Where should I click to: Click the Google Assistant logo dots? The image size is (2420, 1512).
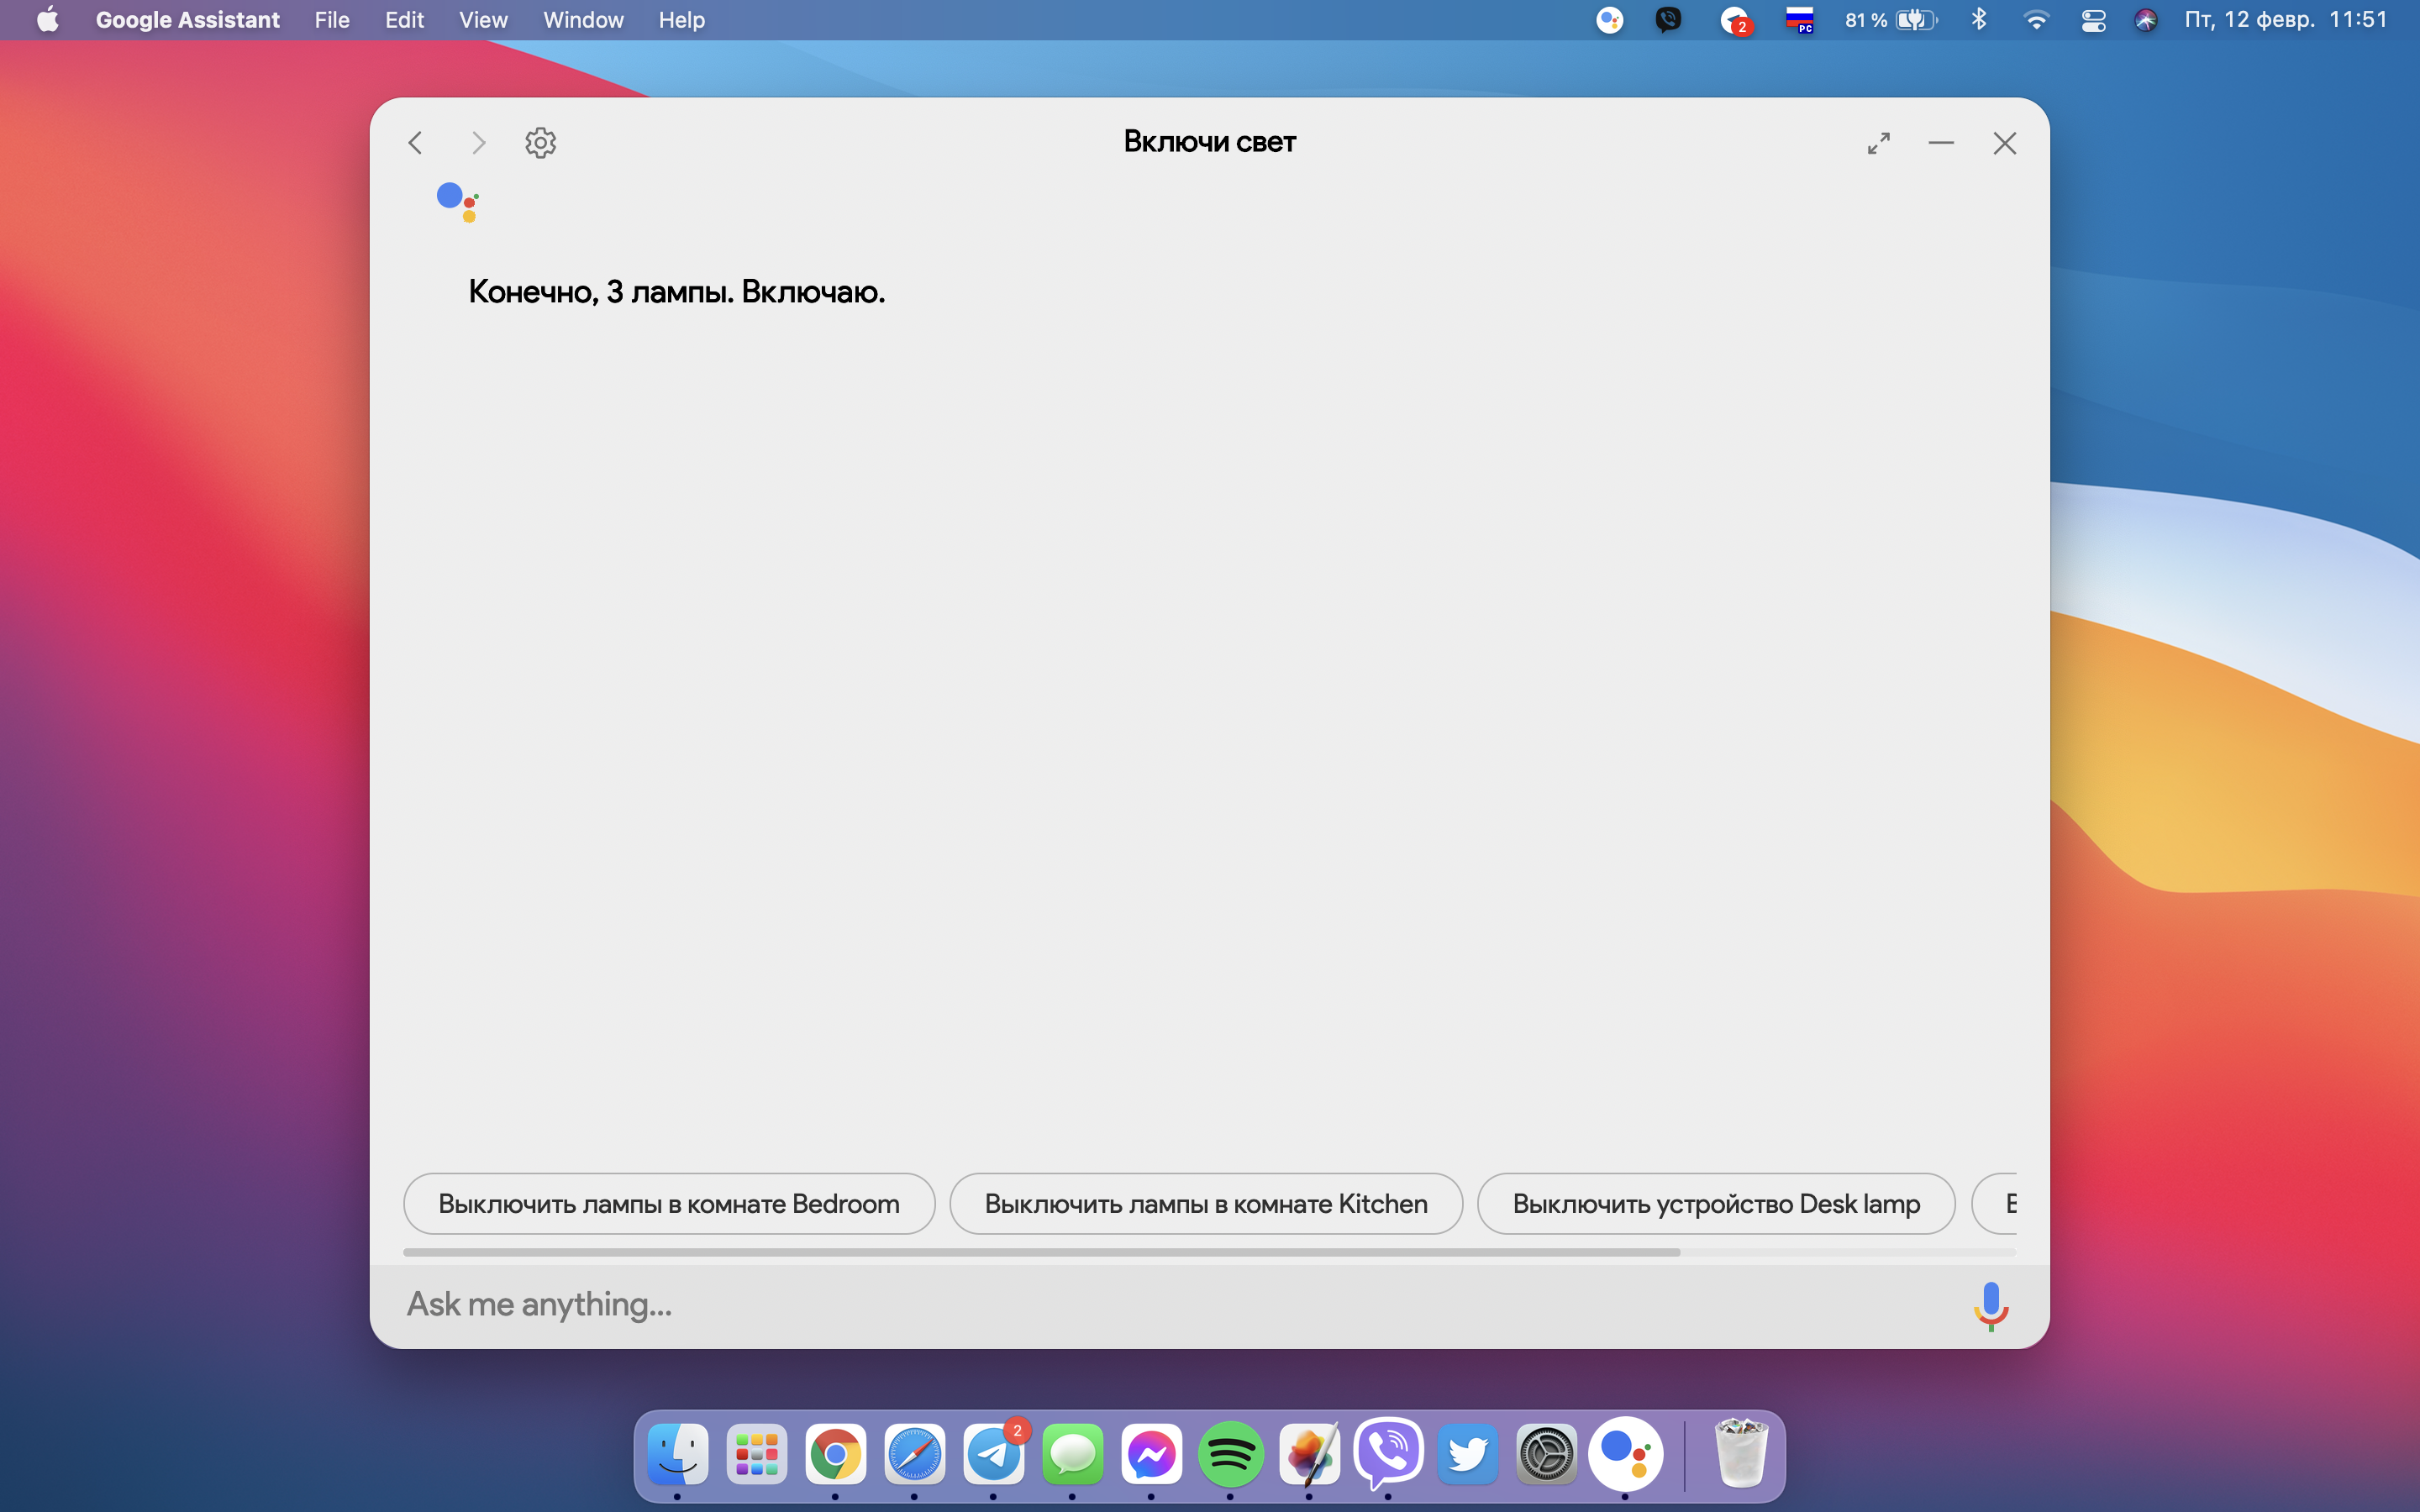pyautogui.click(x=457, y=201)
